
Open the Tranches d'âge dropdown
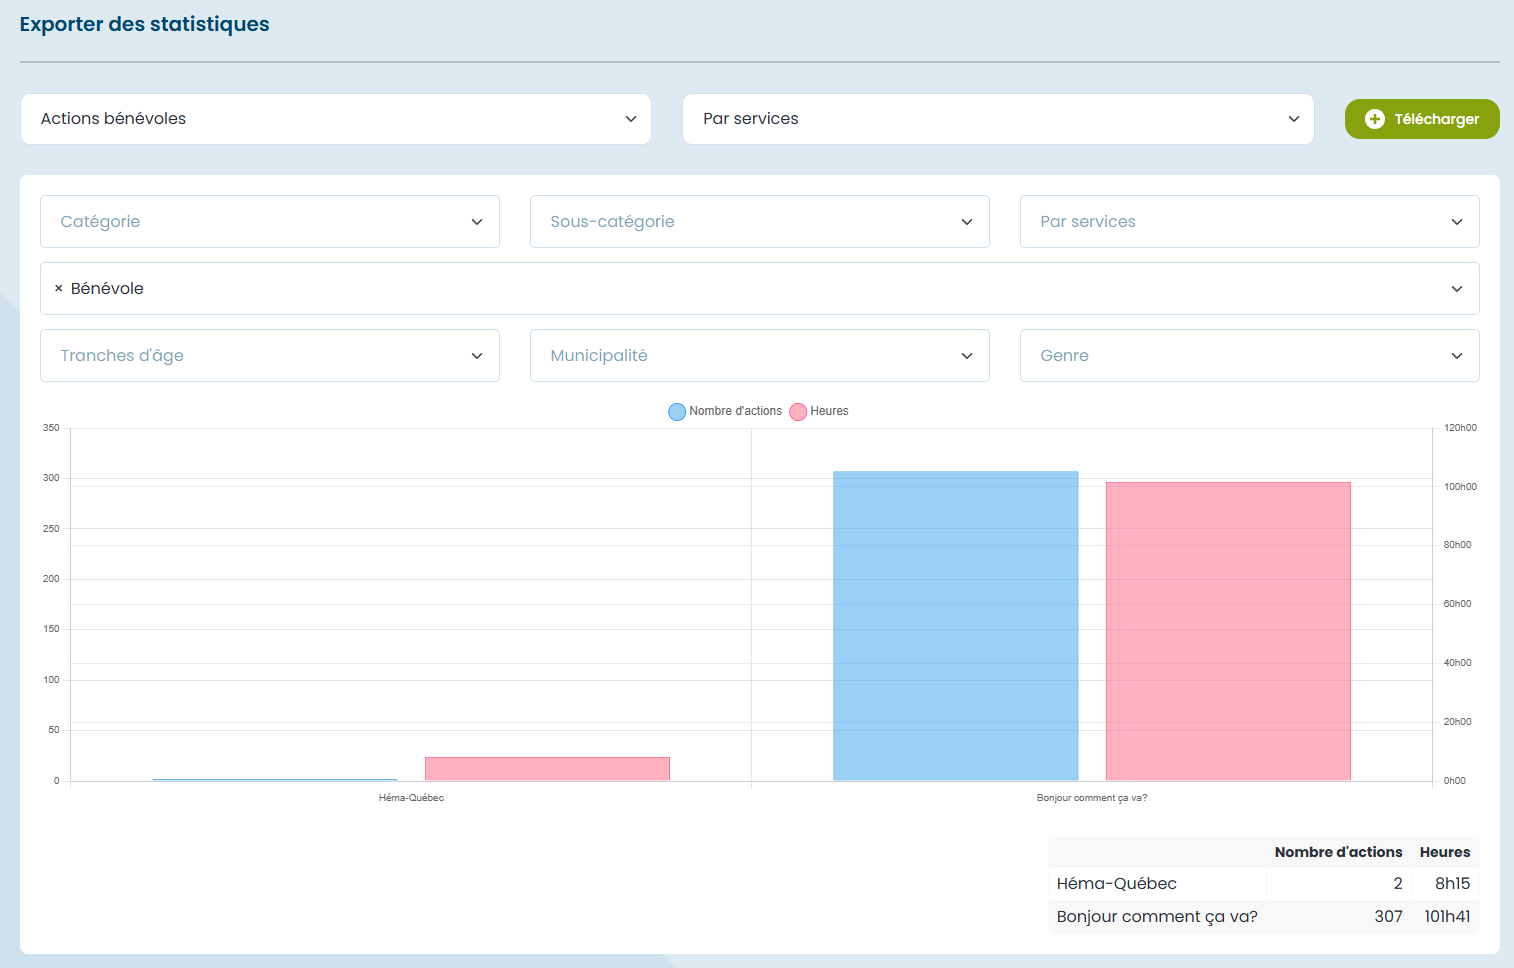[269, 356]
